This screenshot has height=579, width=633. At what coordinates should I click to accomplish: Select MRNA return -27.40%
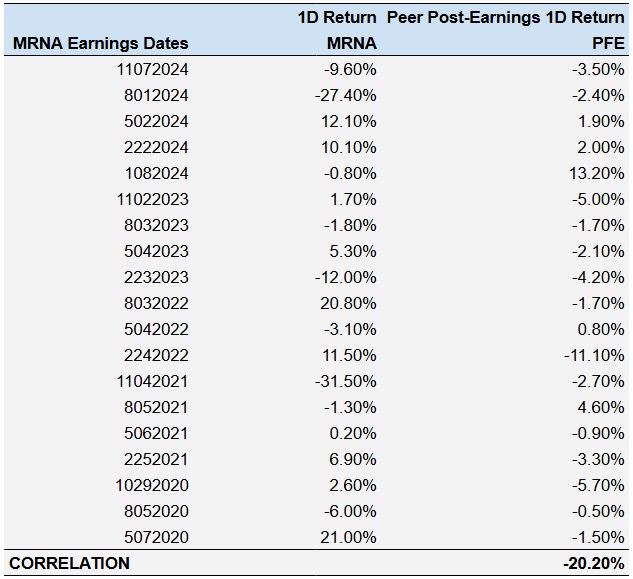tap(346, 96)
